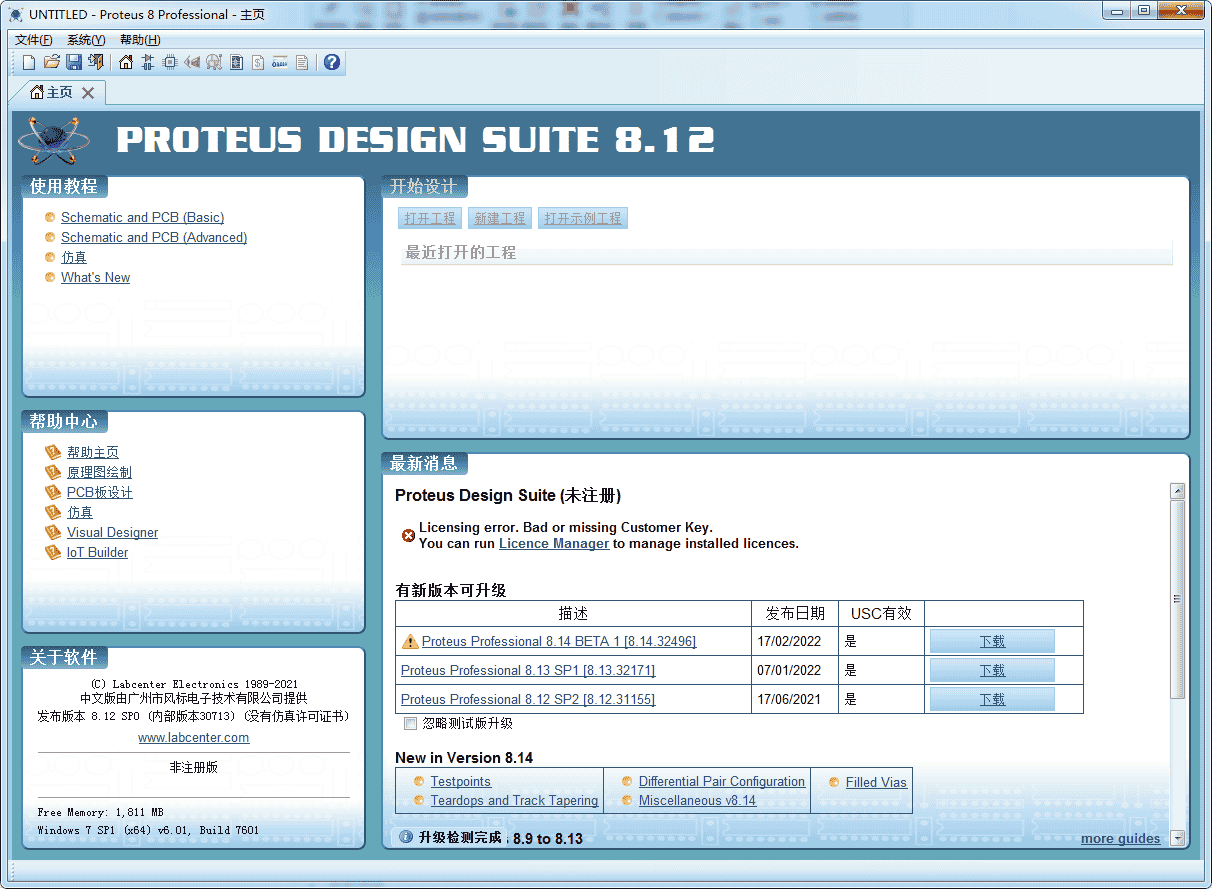Click the 打开示例工程 button

(583, 218)
